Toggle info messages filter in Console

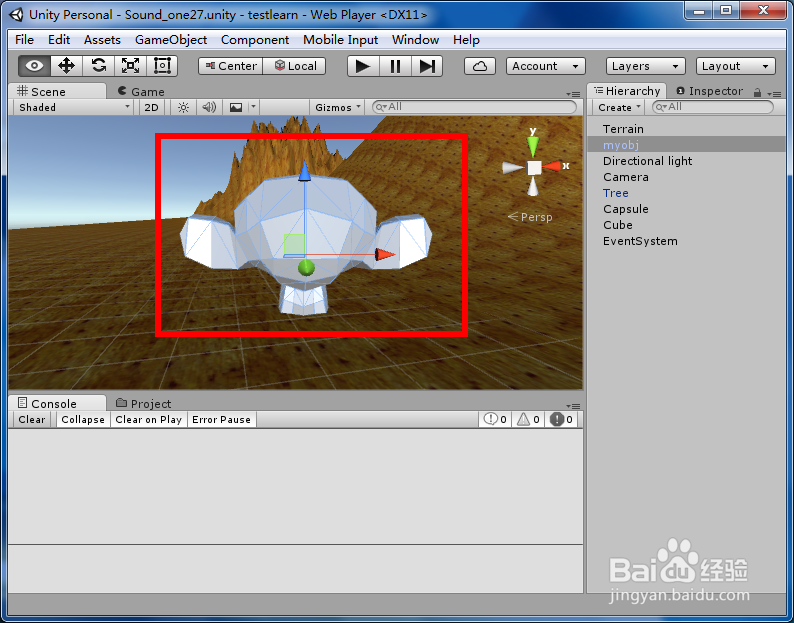495,419
